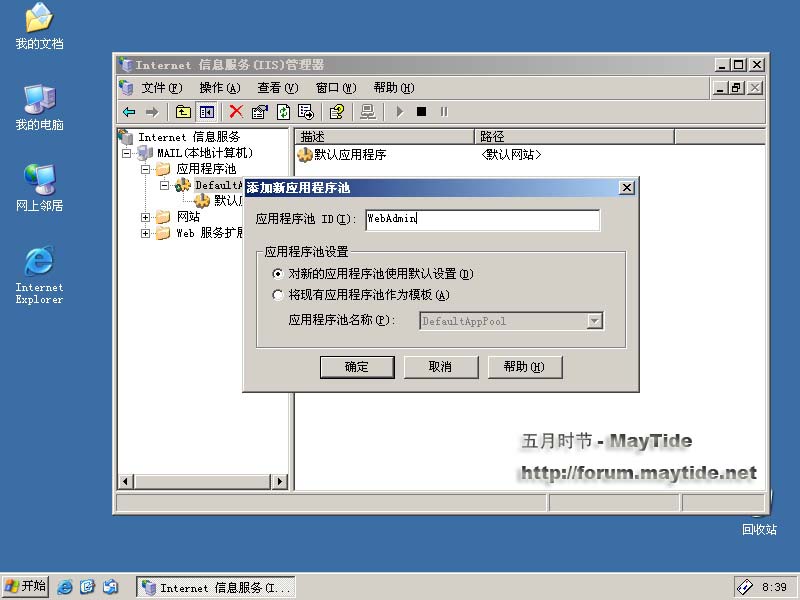The image size is (800, 600).
Task: Click the Back arrow toolbar icon
Action: [129, 112]
